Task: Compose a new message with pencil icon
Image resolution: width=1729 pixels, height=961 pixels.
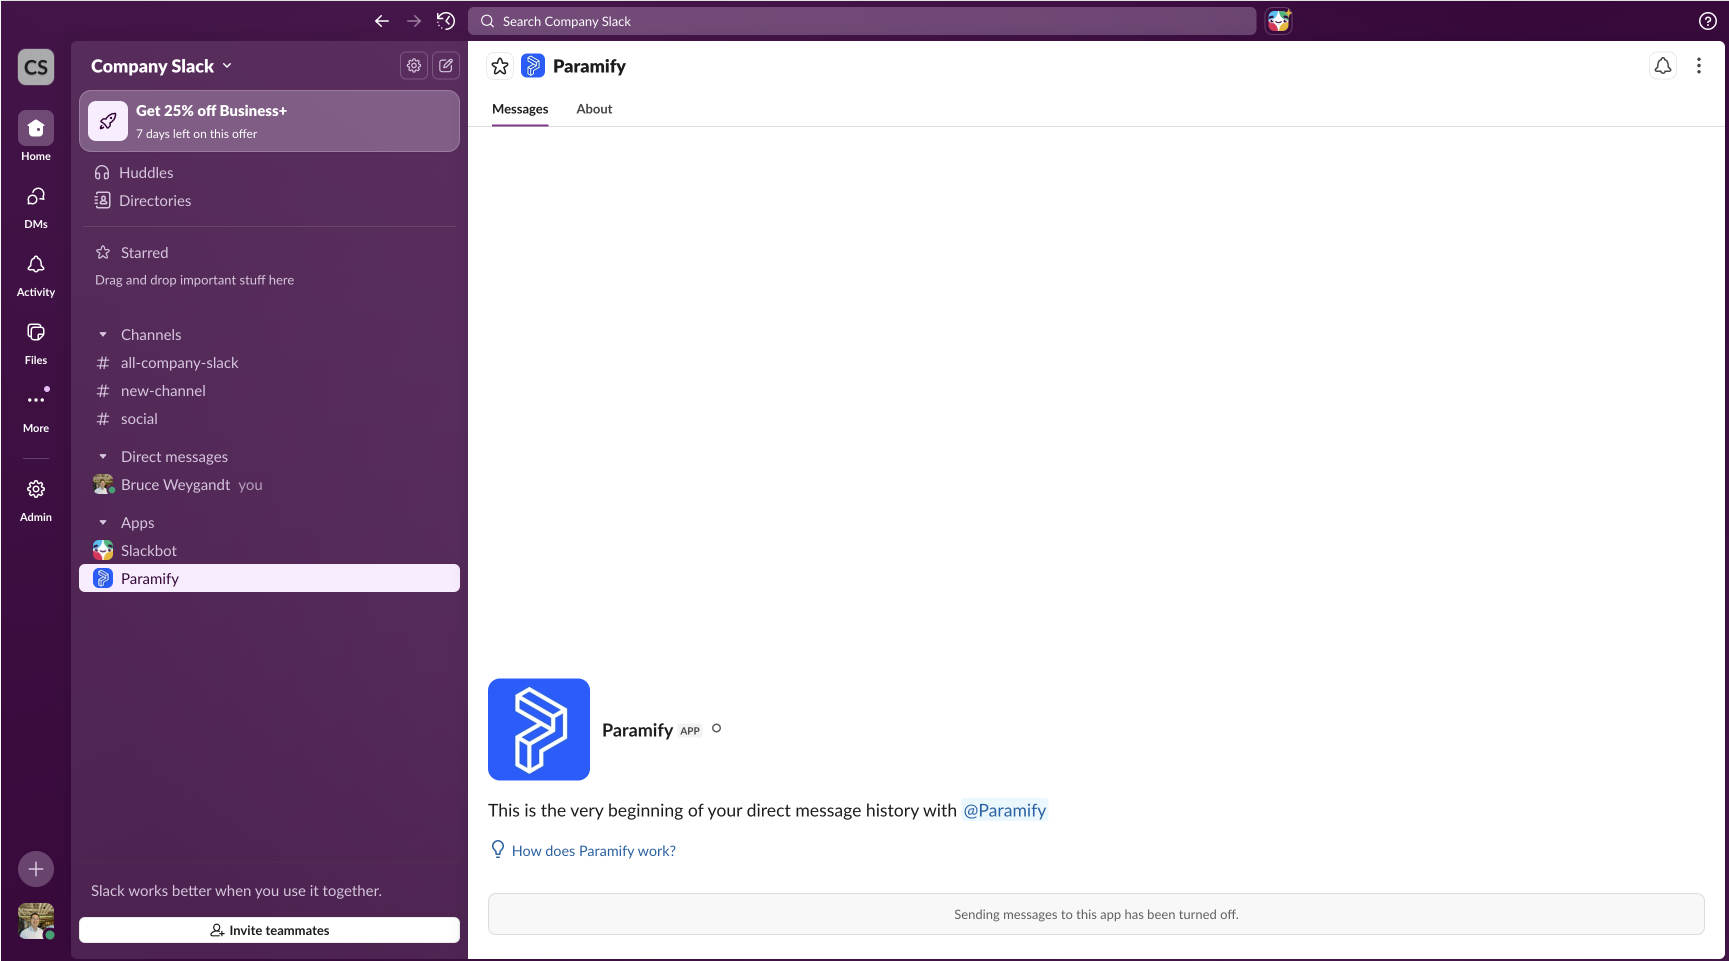Action: pyautogui.click(x=446, y=65)
